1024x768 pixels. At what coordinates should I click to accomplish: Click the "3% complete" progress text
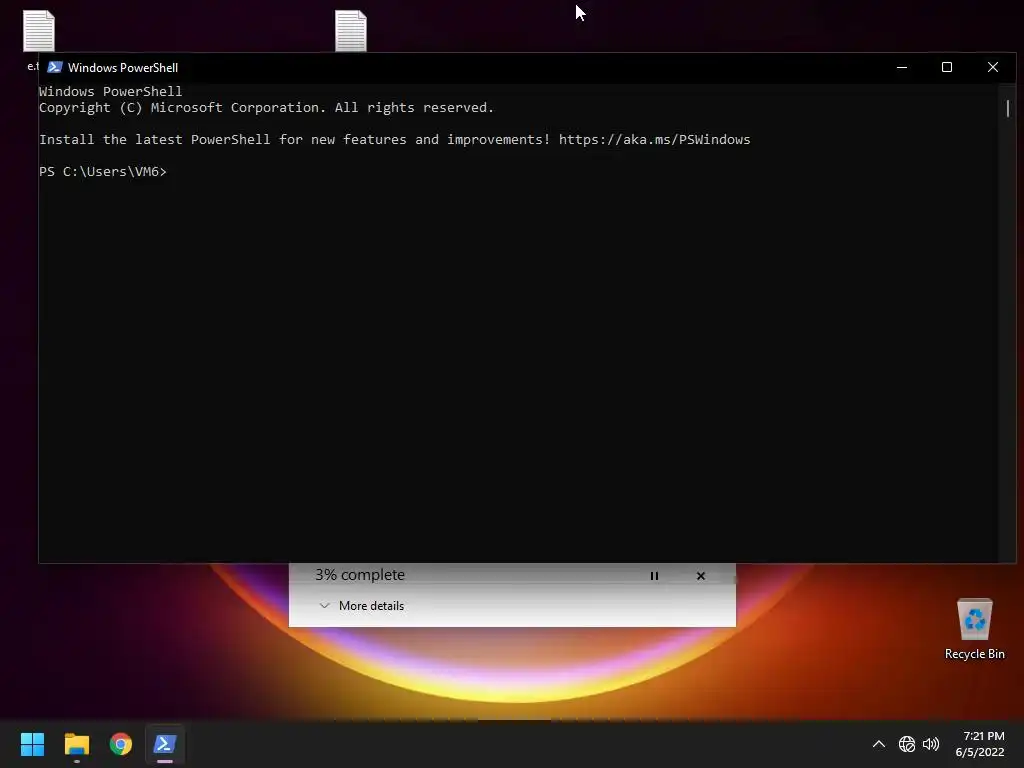point(360,575)
